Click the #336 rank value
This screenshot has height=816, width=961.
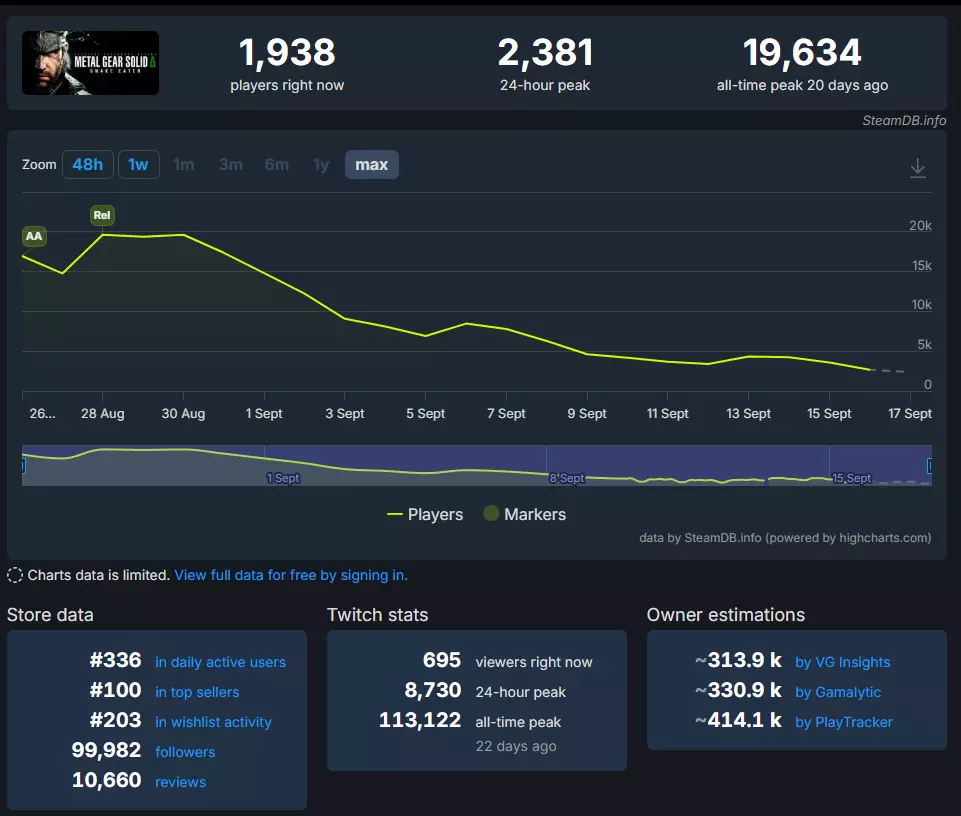click(x=115, y=660)
